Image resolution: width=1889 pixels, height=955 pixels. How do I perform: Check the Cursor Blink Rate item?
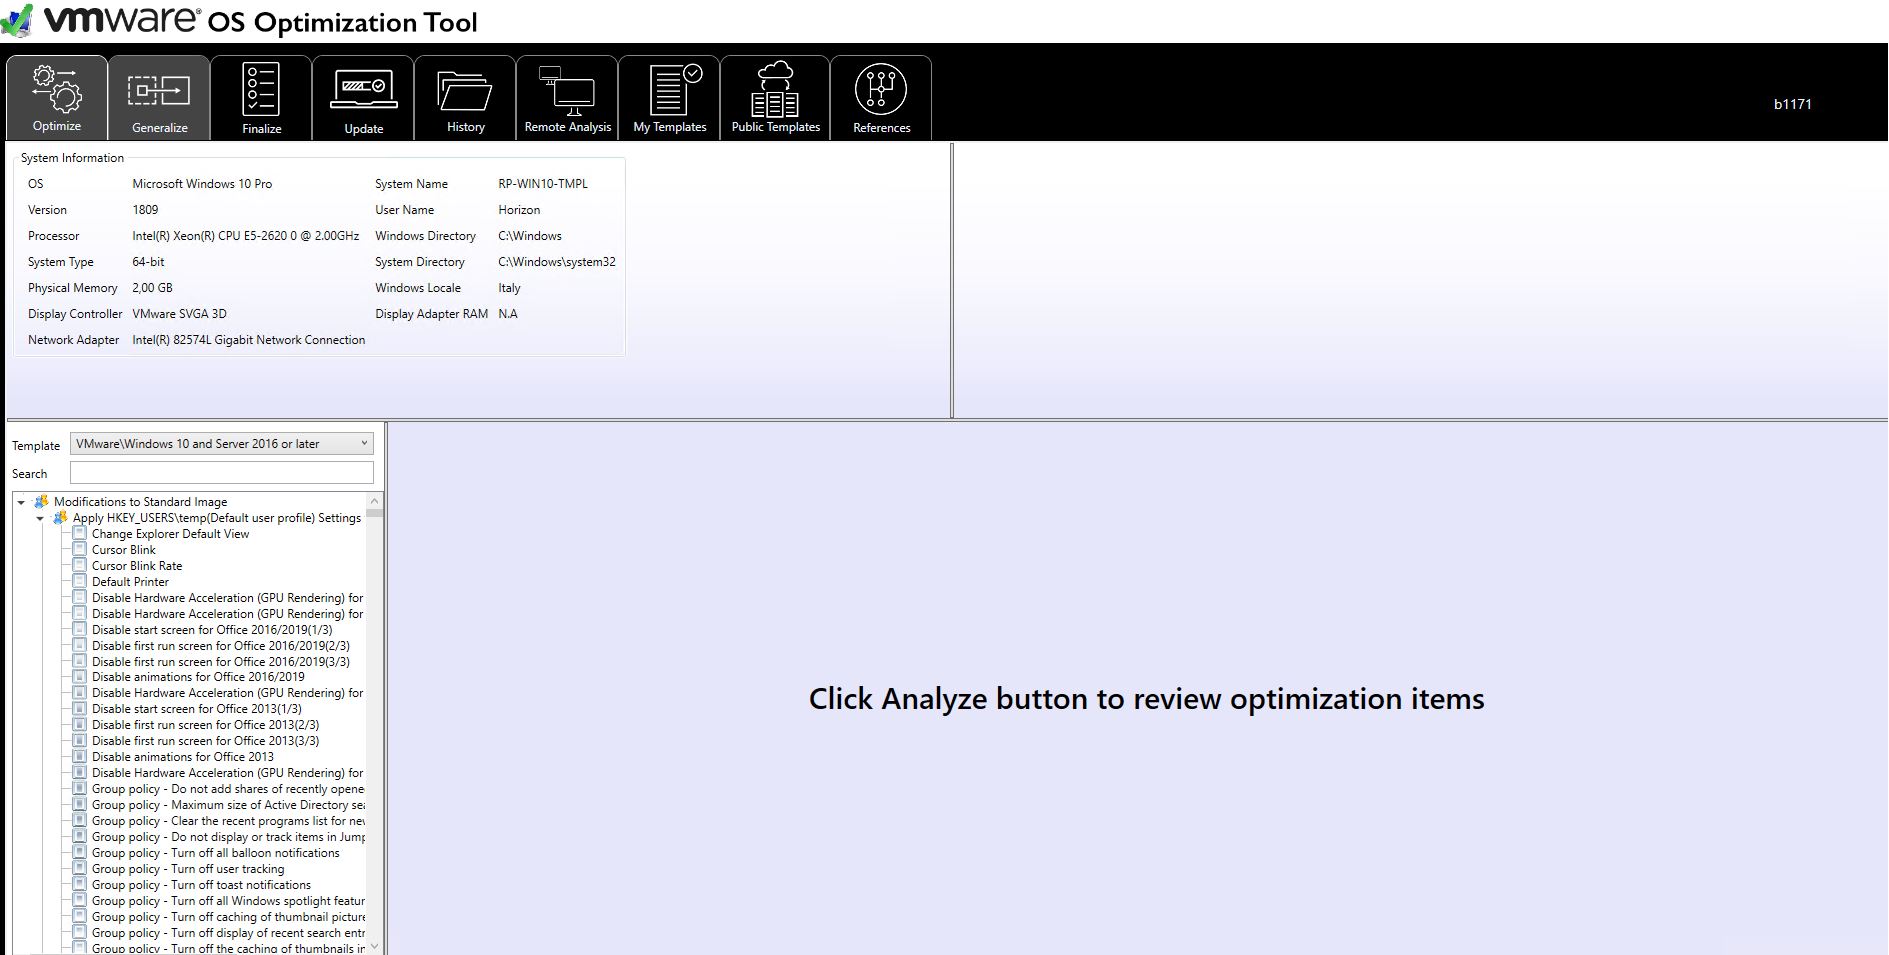click(x=80, y=565)
